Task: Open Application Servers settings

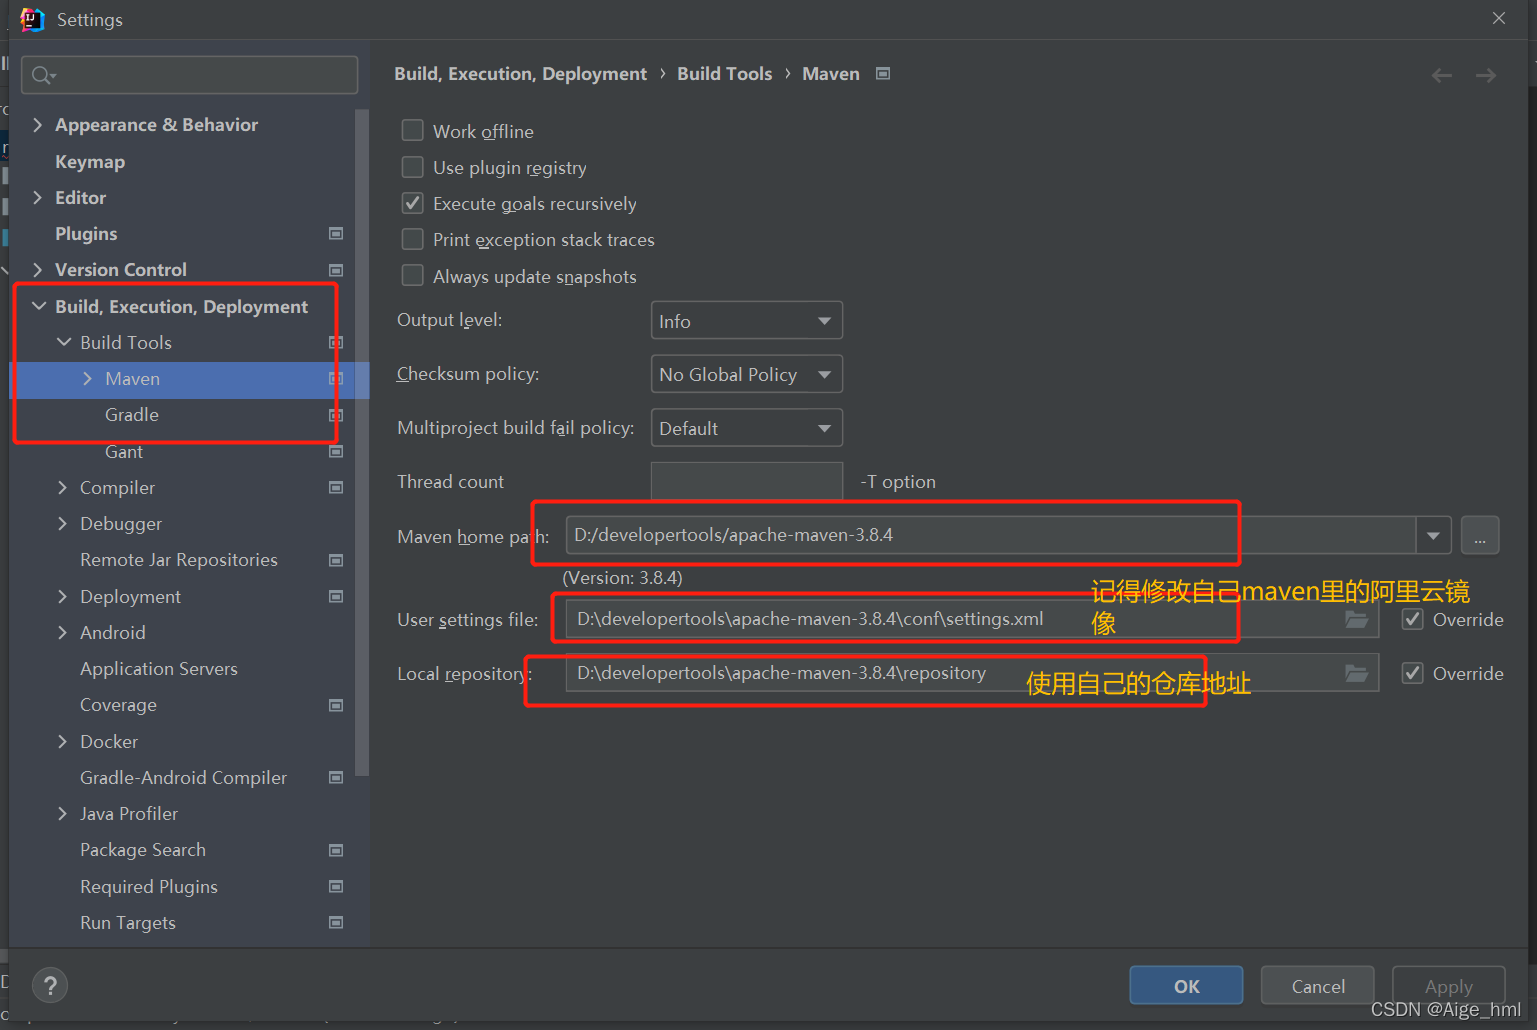Action: coord(159,669)
